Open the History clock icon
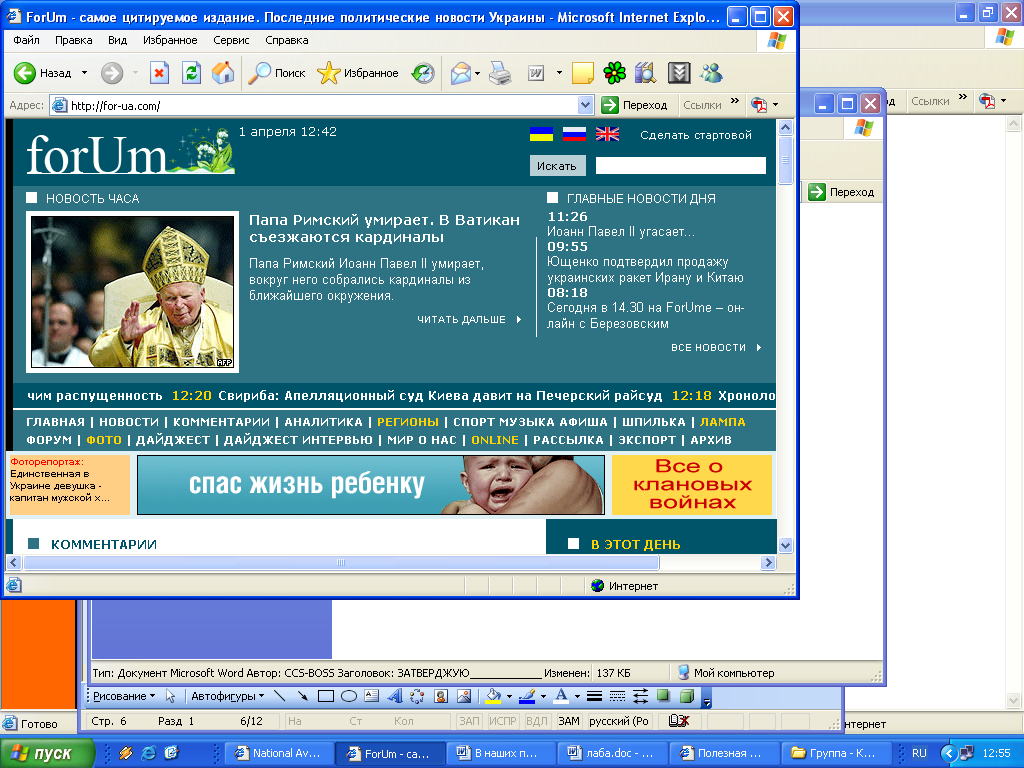Viewport: 1024px width, 768px height. pos(423,73)
